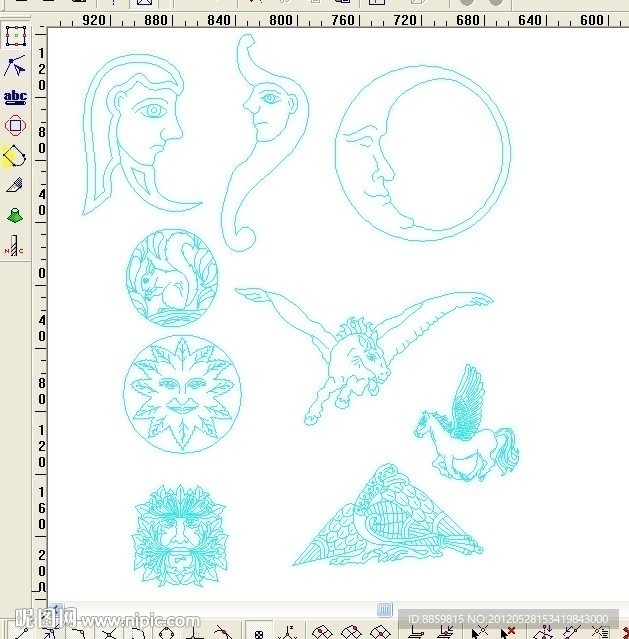This screenshot has height=639, width=629.
Task: Select the rectangular selection tool
Action: pyautogui.click(x=15, y=37)
